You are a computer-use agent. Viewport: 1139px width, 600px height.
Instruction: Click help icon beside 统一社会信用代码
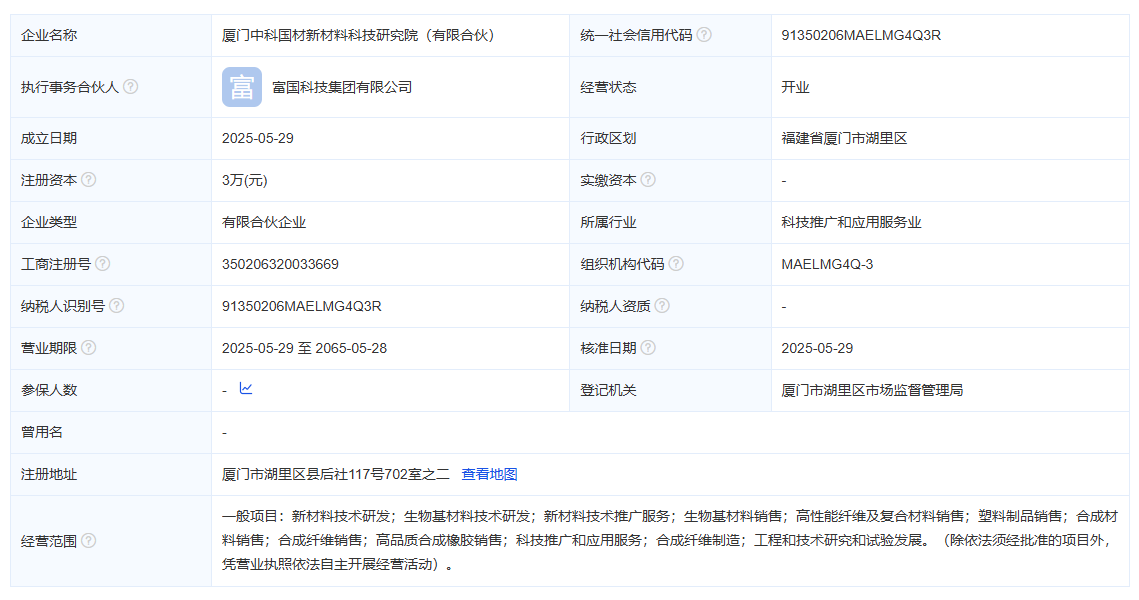(704, 35)
